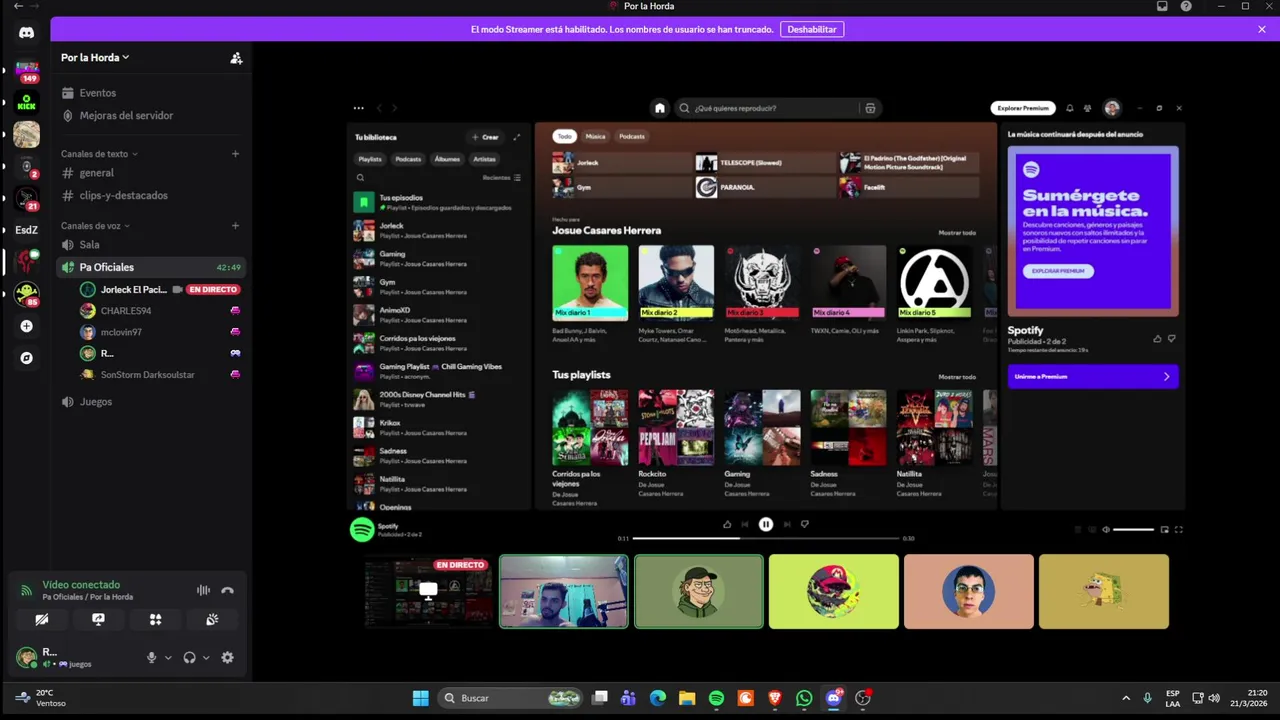
Task: Open WhatsApp from the Windows taskbar
Action: (x=804, y=698)
